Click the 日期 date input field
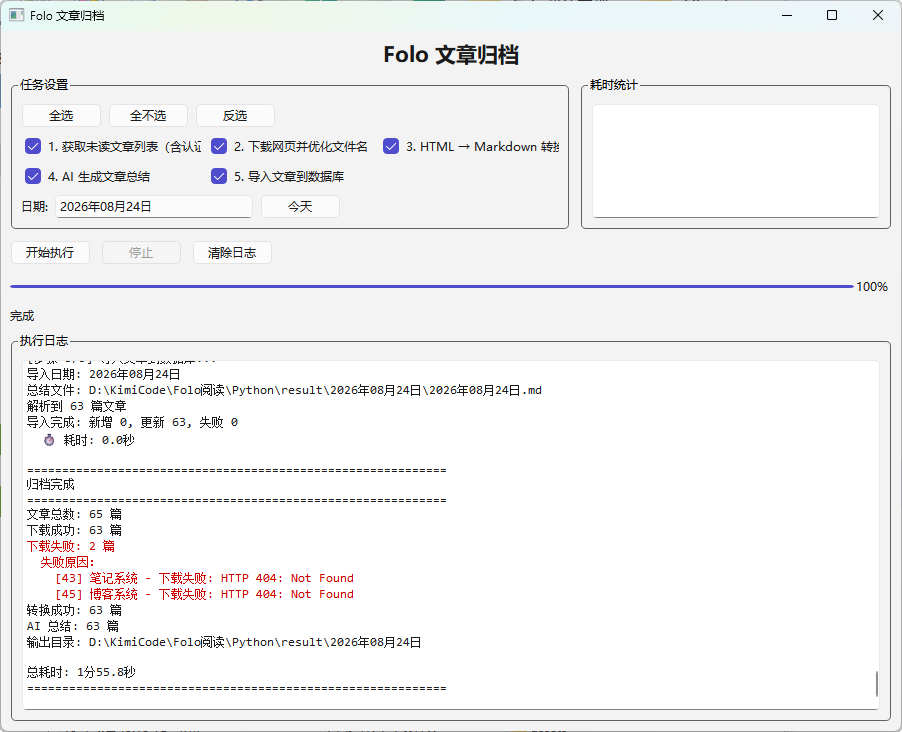Image resolution: width=902 pixels, height=732 pixels. tap(154, 207)
